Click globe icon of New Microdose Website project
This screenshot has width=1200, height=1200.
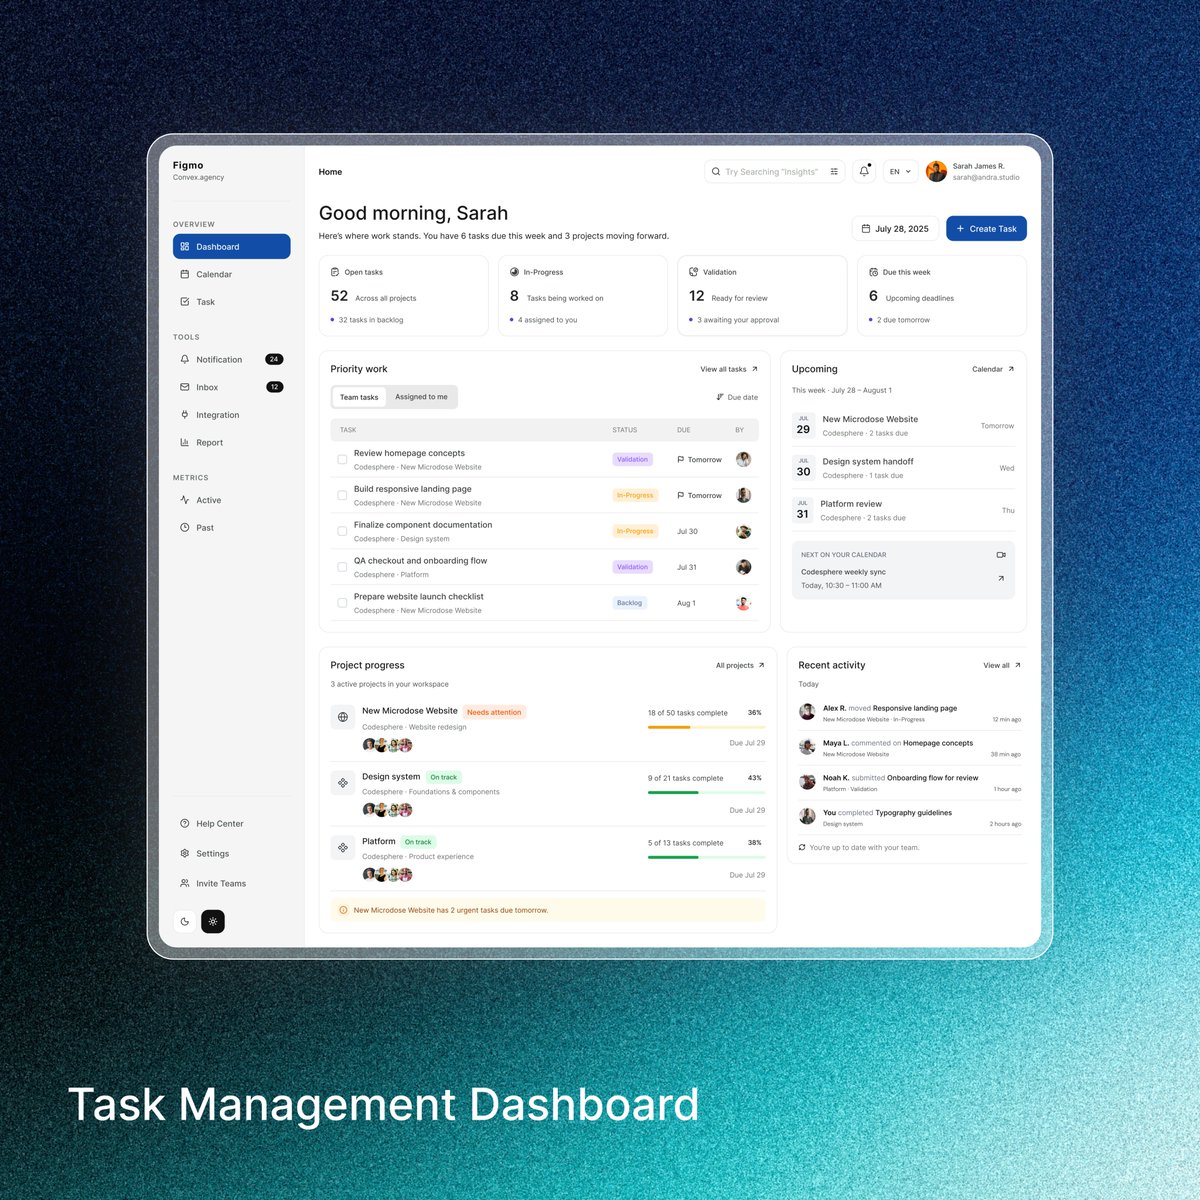[343, 717]
